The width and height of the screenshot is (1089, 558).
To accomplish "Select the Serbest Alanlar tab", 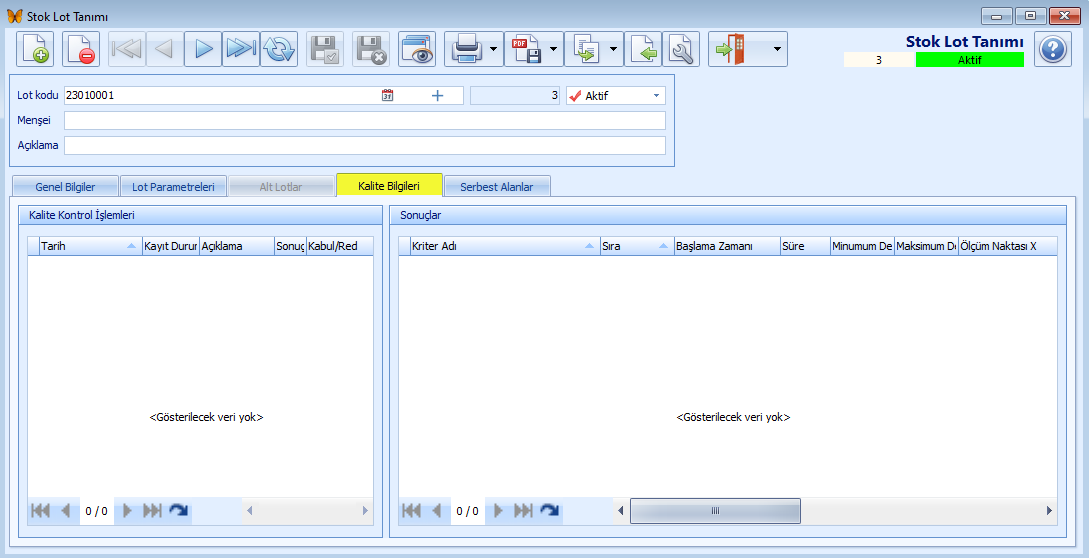I will click(497, 187).
